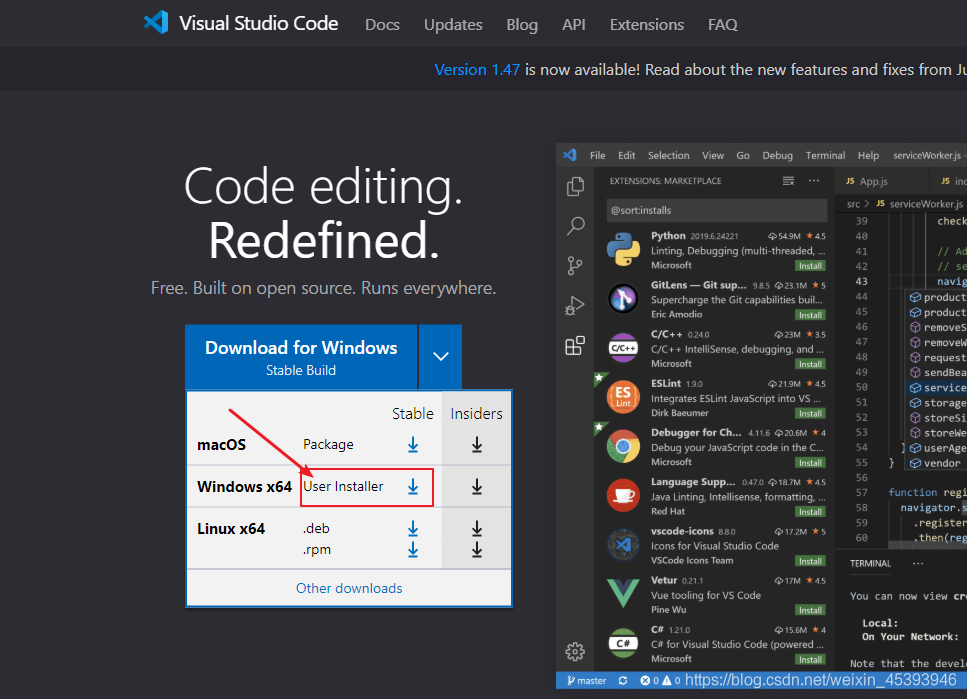Install the Vetur extension
This screenshot has width=967, height=699.
810,611
